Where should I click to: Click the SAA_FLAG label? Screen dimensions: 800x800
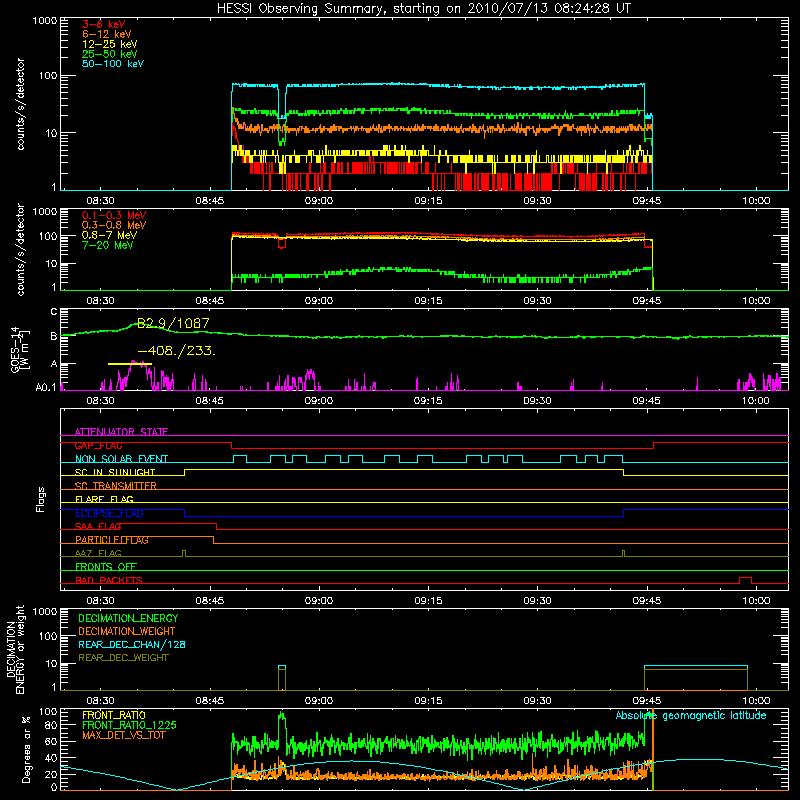pos(98,526)
